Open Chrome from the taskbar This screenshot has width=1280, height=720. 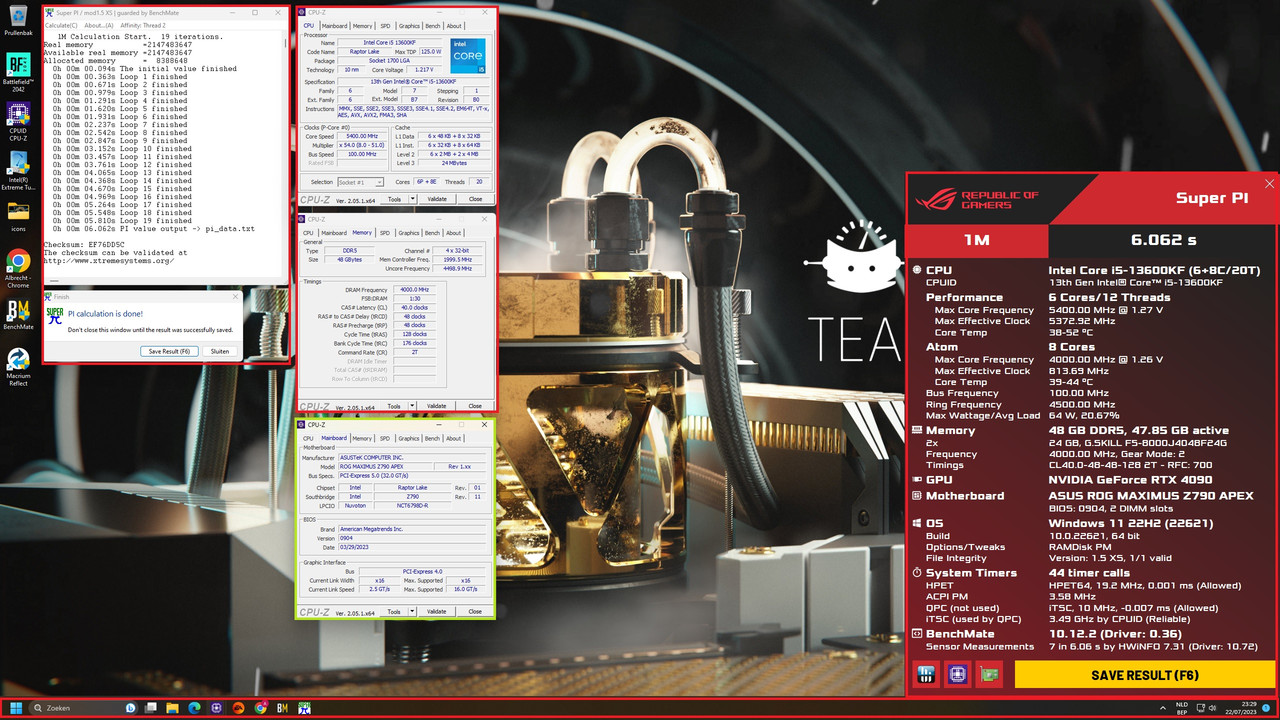pyautogui.click(x=261, y=708)
